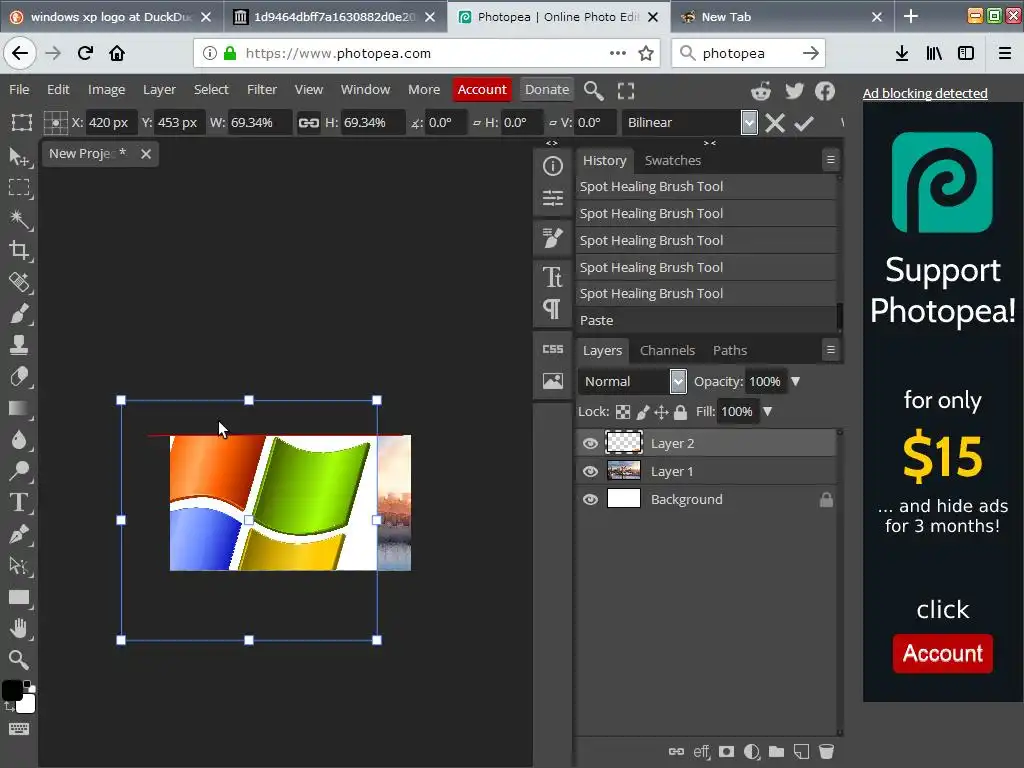The height and width of the screenshot is (768, 1024).
Task: Select the Eraser tool
Action: click(19, 377)
